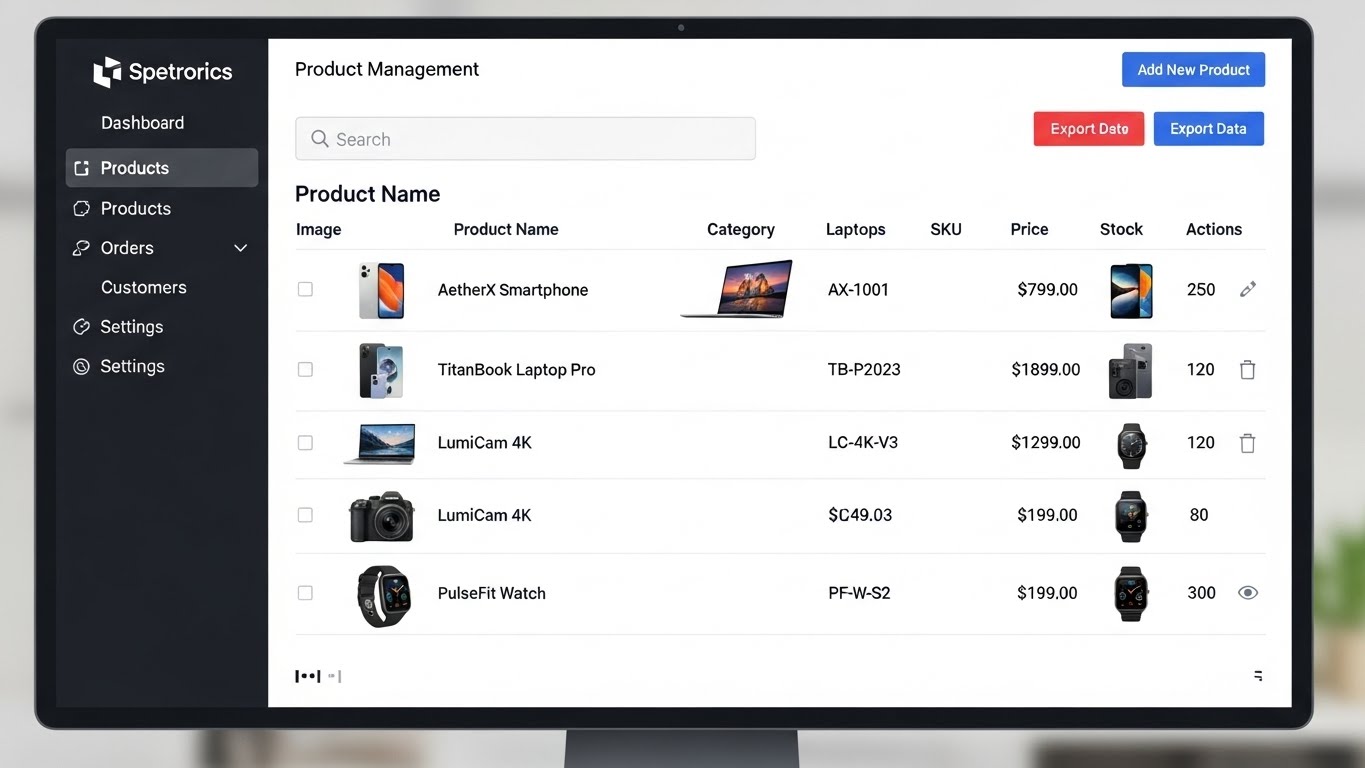Image resolution: width=1365 pixels, height=768 pixels.
Task: Click the pagination icon below the table
Action: (x=308, y=676)
